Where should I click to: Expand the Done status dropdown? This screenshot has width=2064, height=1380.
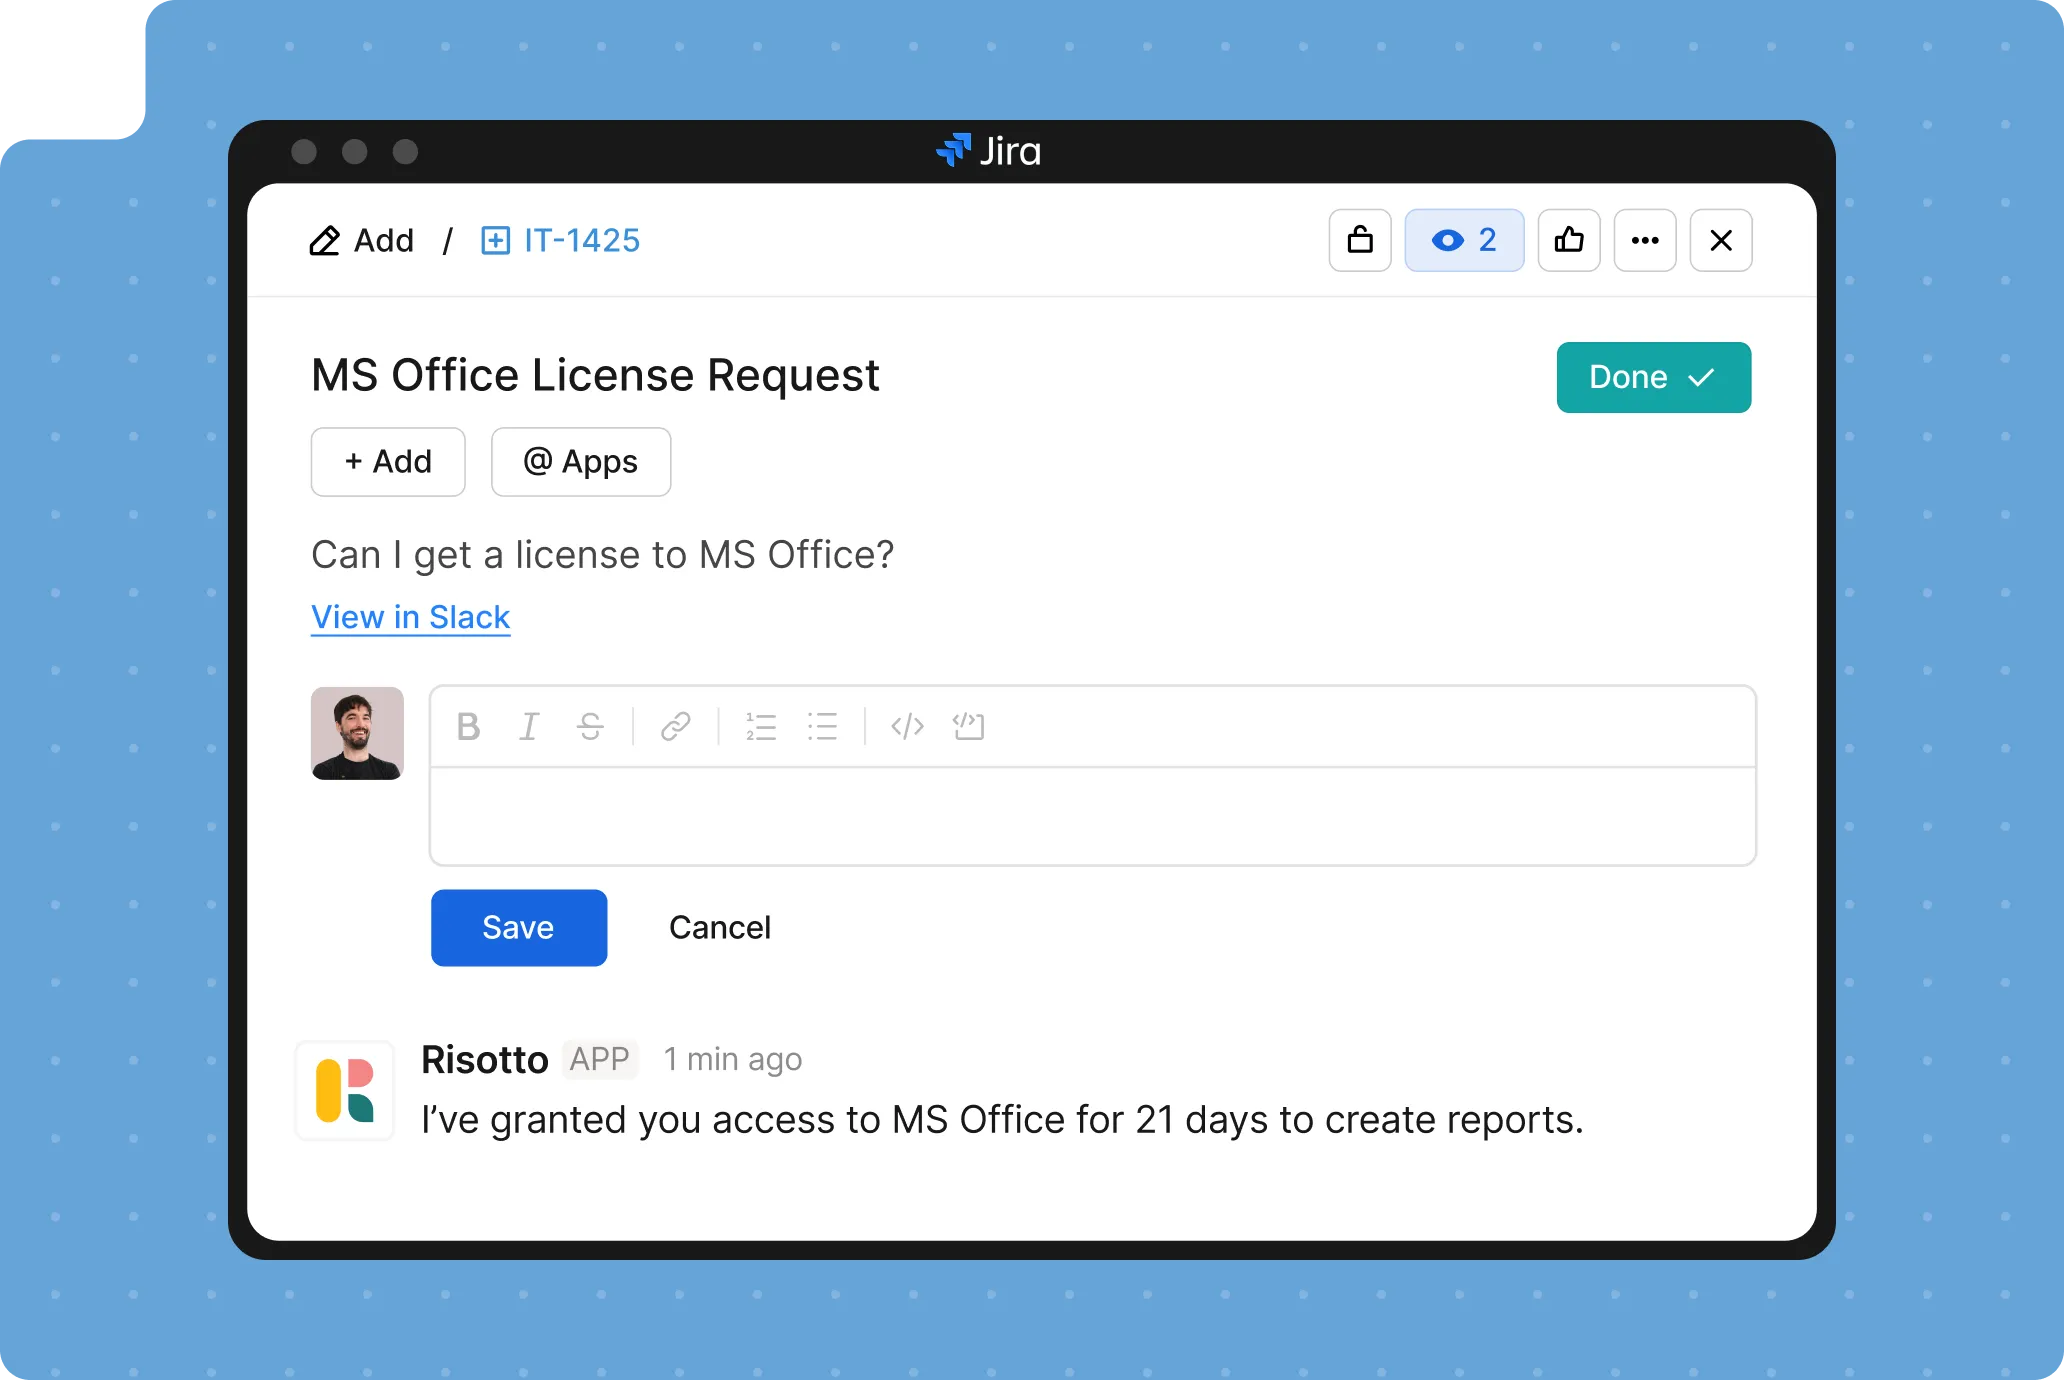(1653, 377)
